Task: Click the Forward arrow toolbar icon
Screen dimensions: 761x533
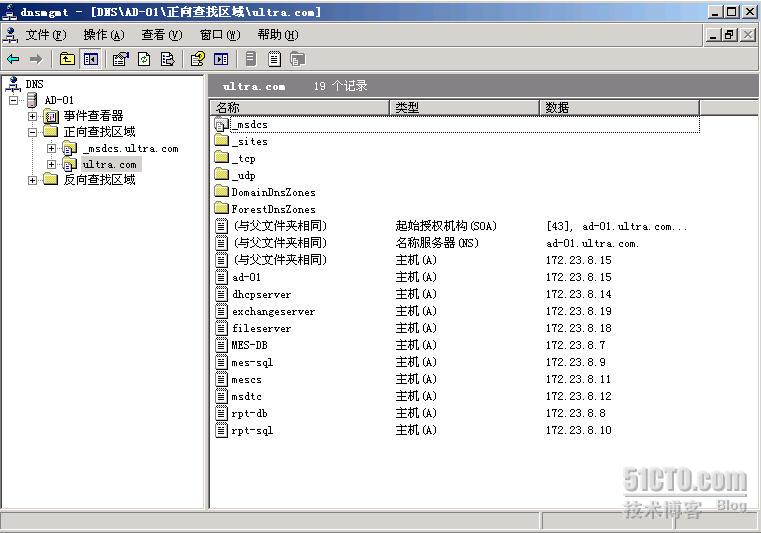Action: [x=36, y=59]
